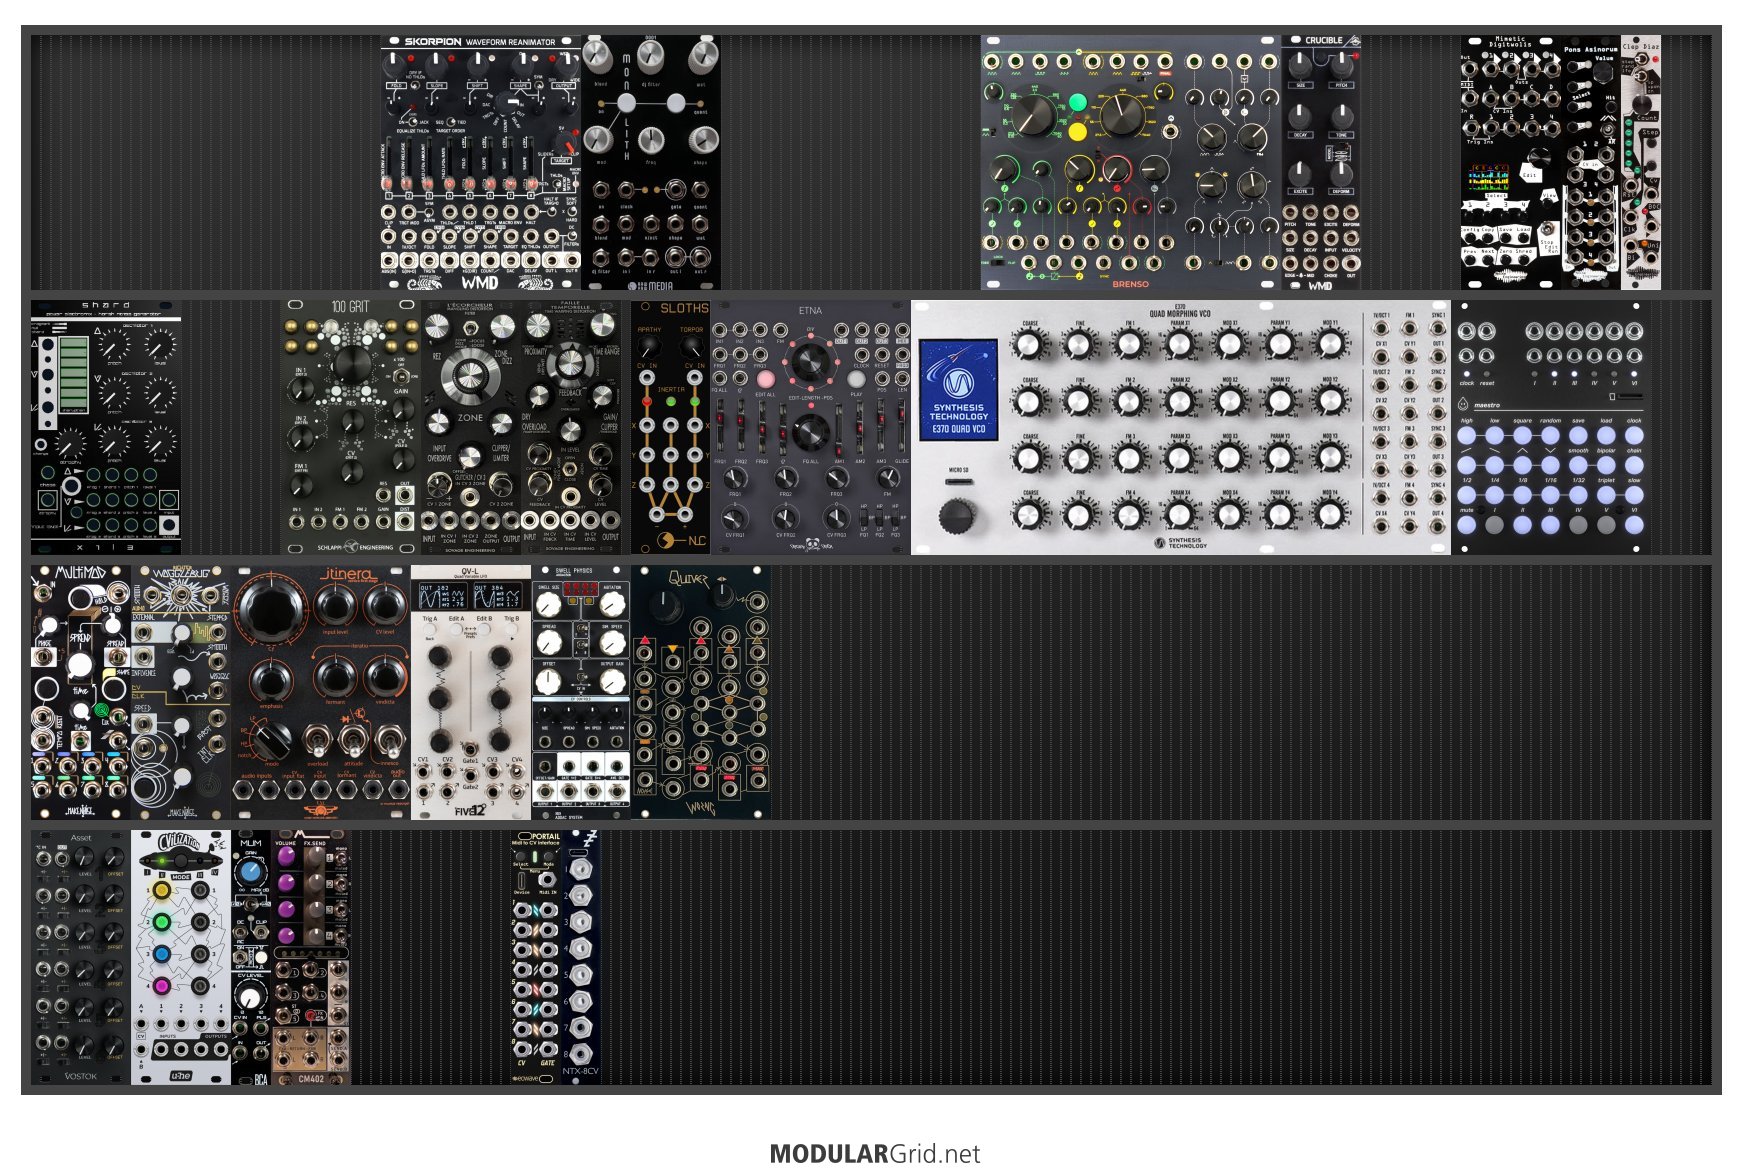Click the E370 encoder knob below Micro SD

[x=957, y=515]
